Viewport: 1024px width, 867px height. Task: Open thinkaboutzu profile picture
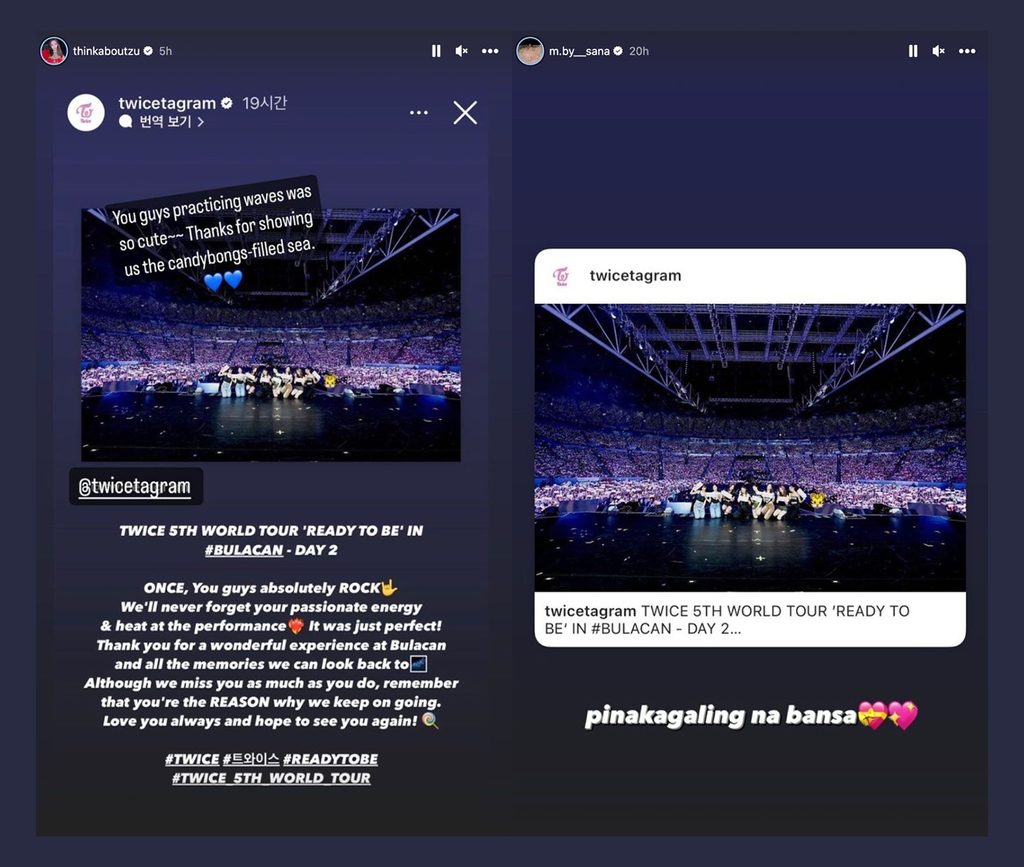click(x=54, y=51)
